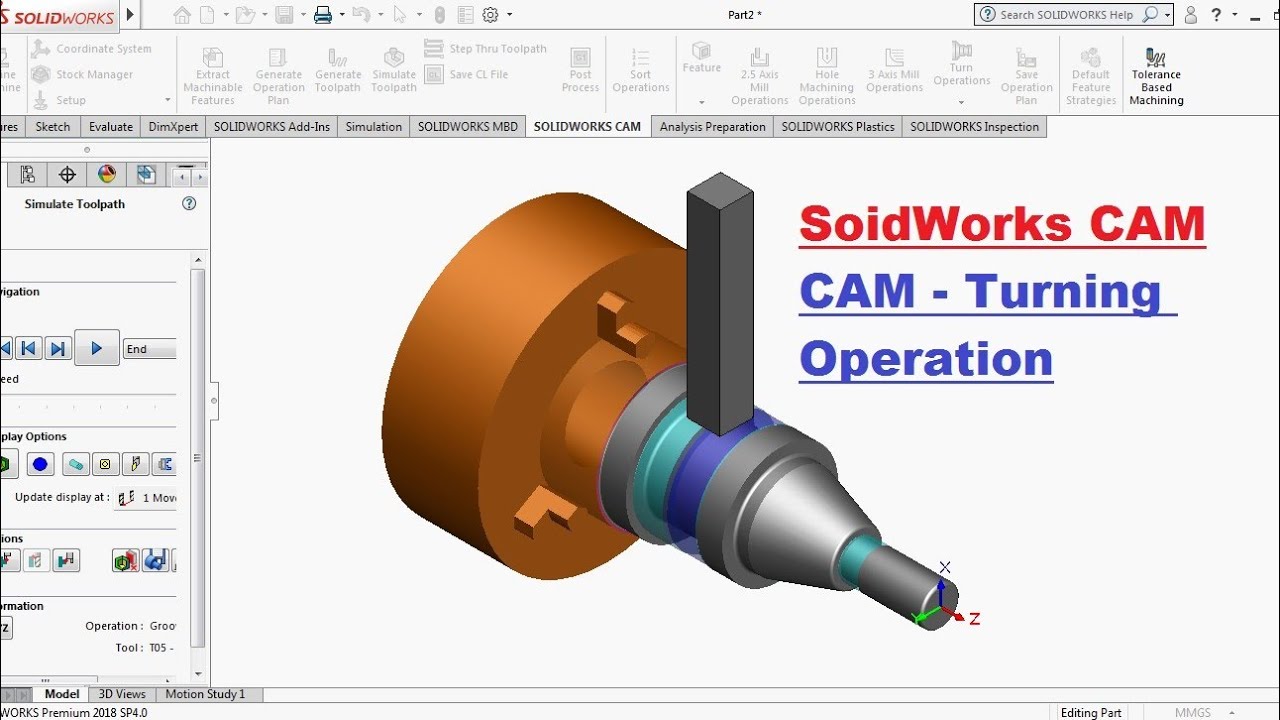
Task: Open the SOLIDWORKS Plastics tab
Action: pyautogui.click(x=838, y=127)
